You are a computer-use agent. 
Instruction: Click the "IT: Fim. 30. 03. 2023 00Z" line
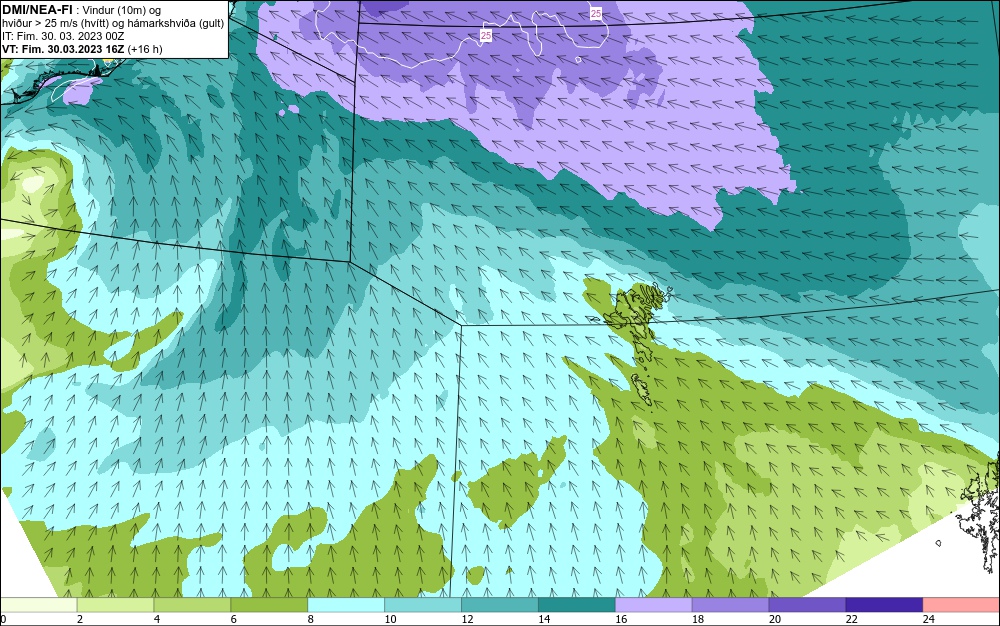point(63,36)
